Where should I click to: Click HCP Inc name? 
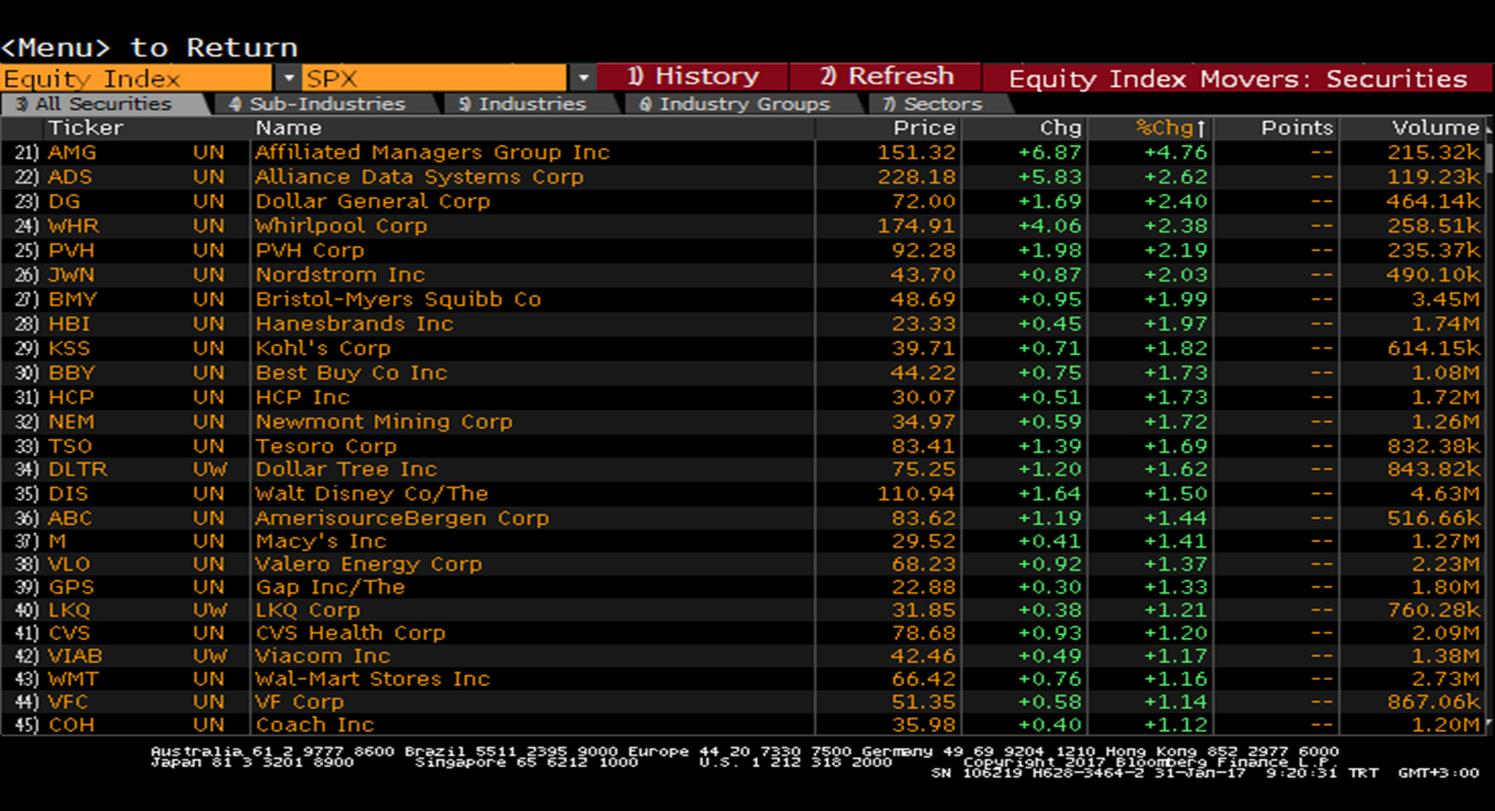(x=302, y=397)
